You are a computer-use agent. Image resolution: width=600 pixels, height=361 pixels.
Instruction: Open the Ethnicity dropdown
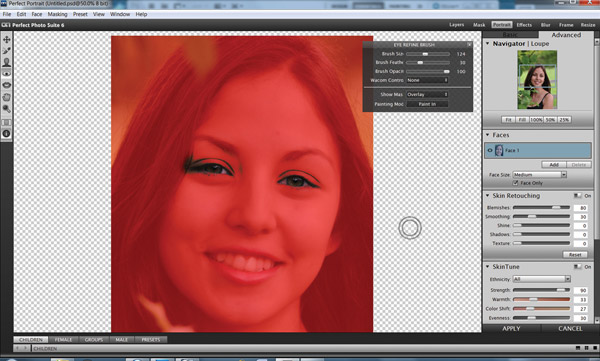[x=541, y=279]
